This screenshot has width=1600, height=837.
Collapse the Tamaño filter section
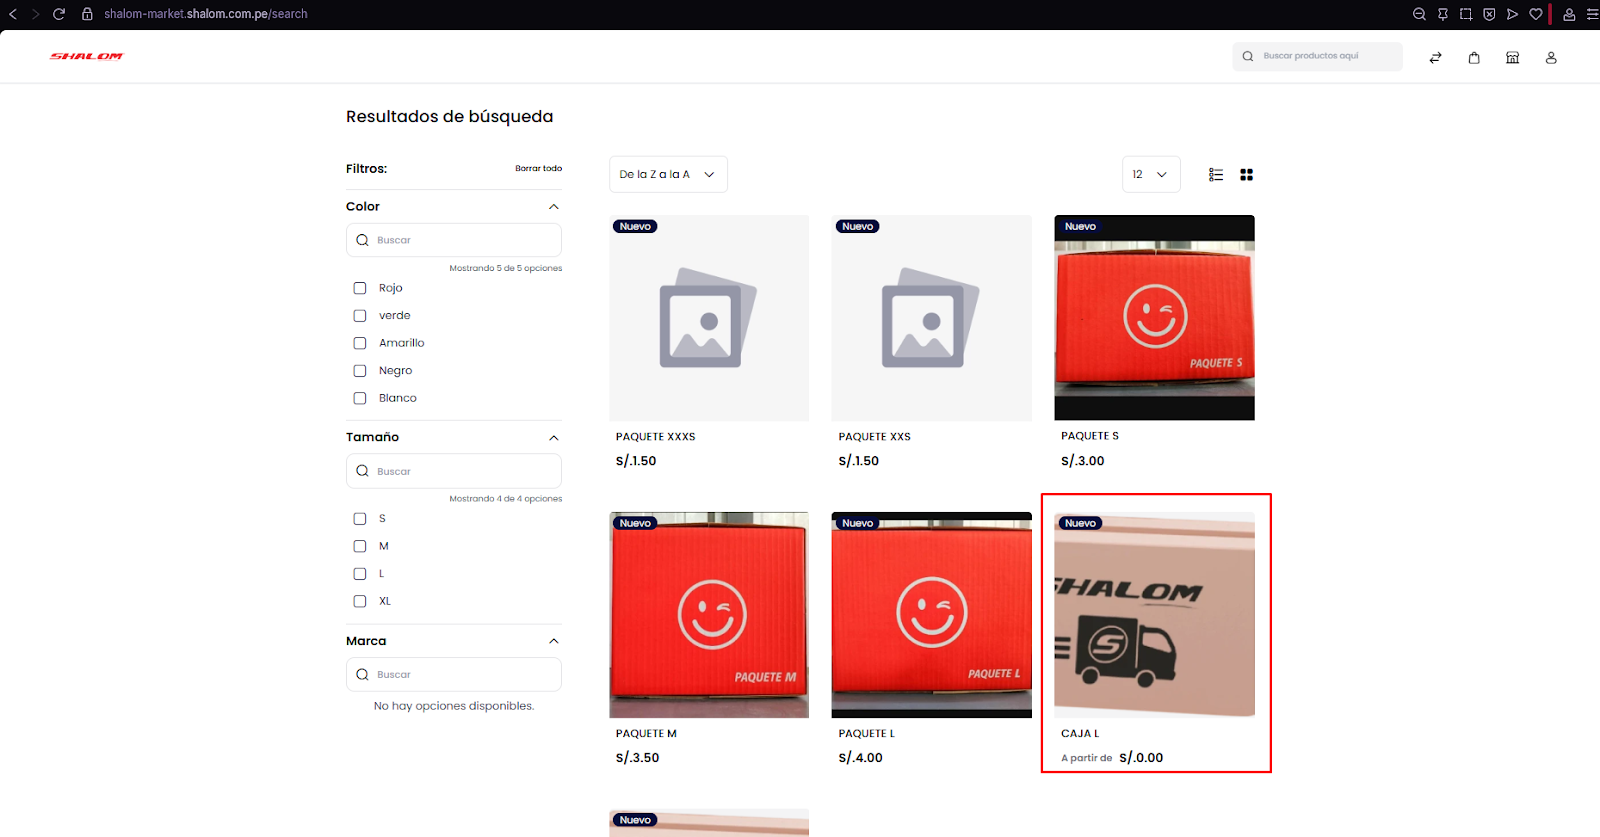(x=554, y=438)
